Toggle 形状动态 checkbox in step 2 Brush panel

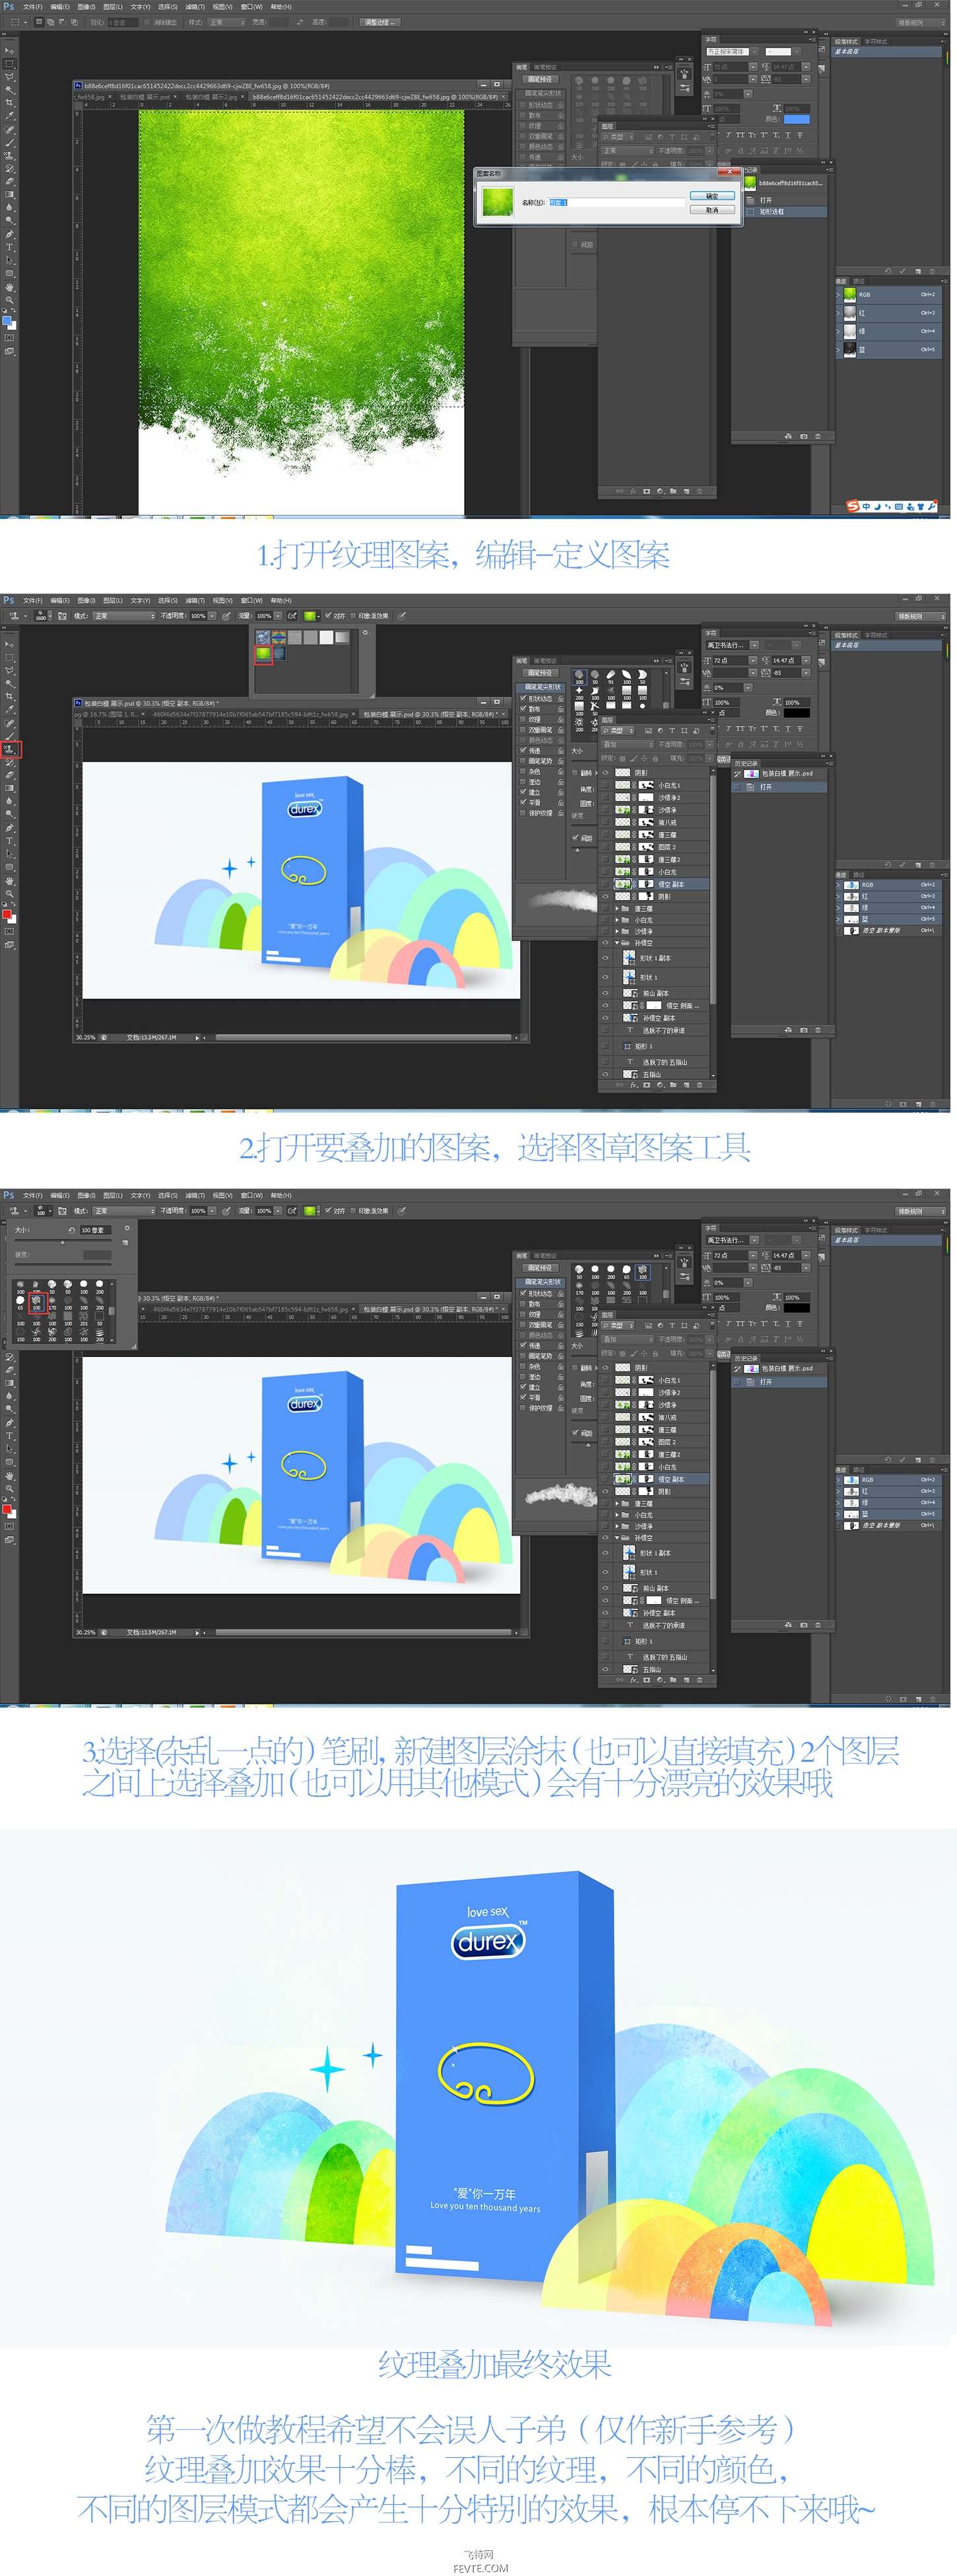[x=523, y=698]
